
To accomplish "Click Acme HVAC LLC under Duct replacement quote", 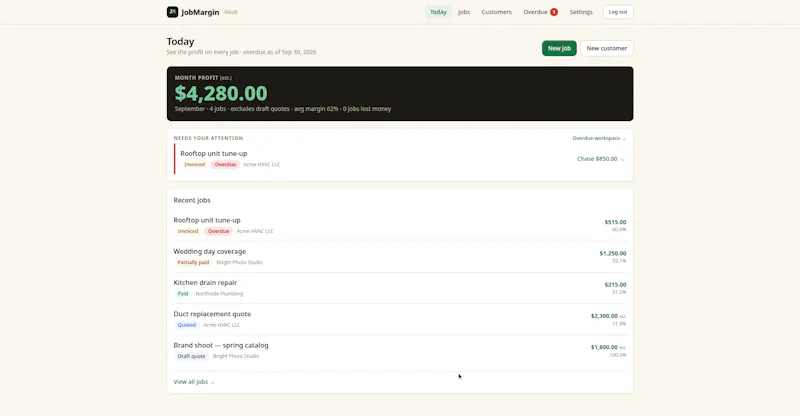I will click(221, 325).
